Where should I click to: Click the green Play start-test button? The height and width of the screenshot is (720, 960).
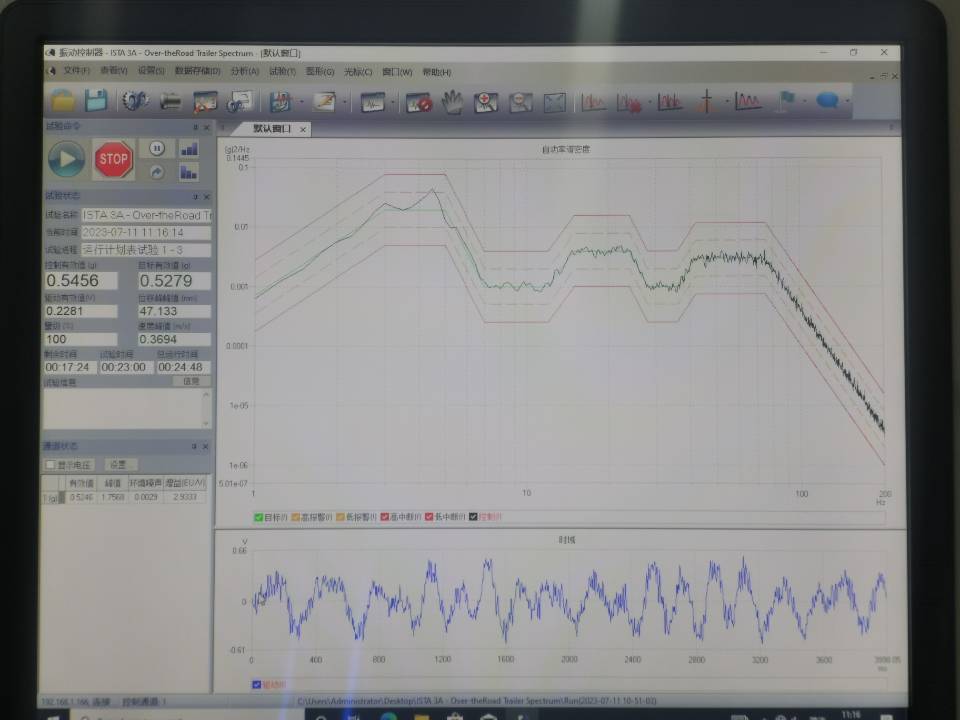click(66, 159)
